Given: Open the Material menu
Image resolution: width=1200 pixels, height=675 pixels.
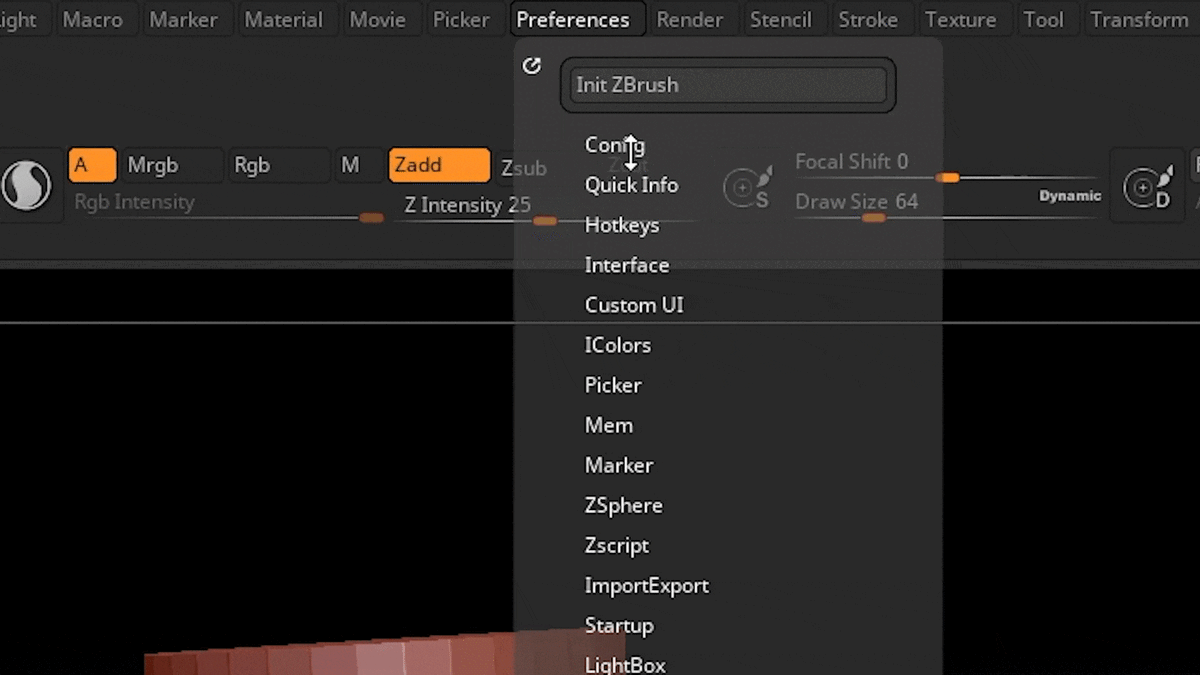Looking at the screenshot, I should tap(284, 19).
